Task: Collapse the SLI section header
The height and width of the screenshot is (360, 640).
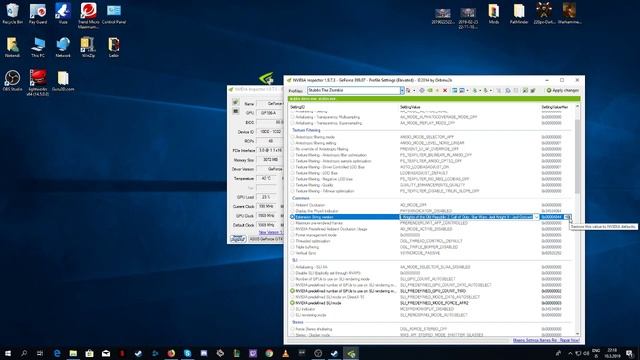Action: pyautogui.click(x=295, y=260)
